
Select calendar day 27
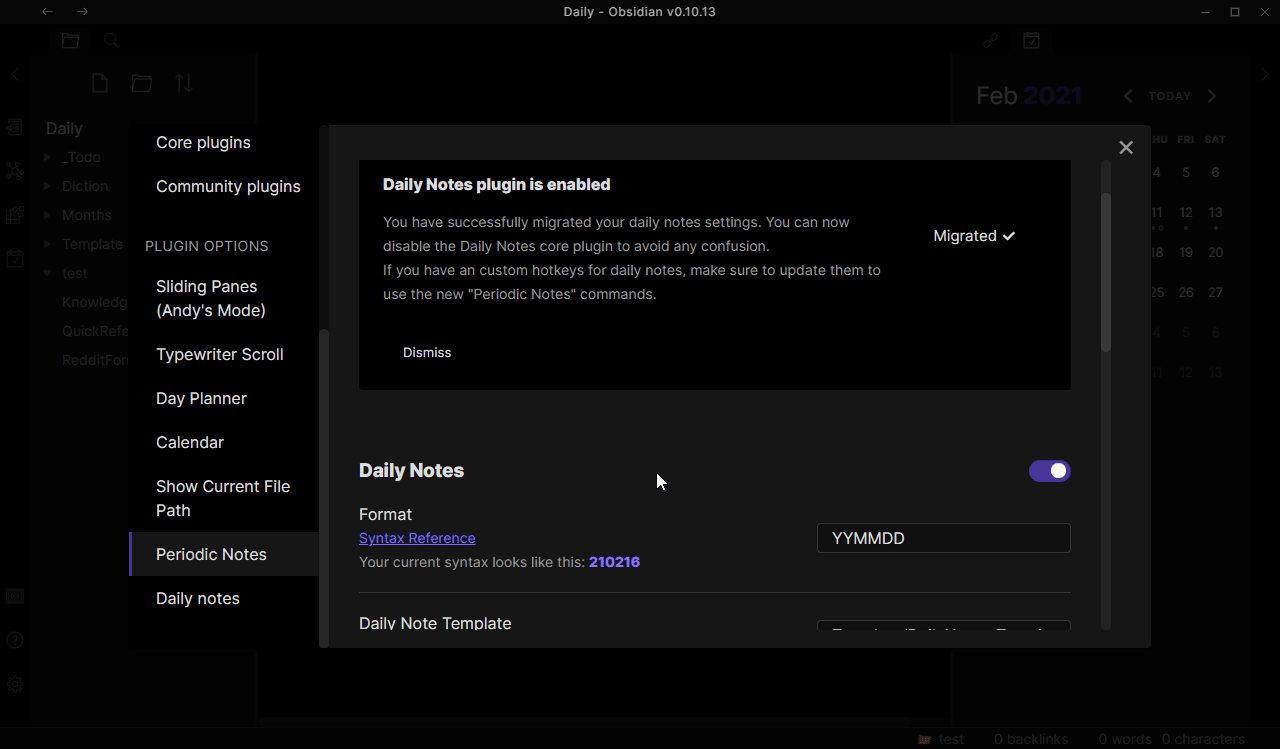point(1215,292)
